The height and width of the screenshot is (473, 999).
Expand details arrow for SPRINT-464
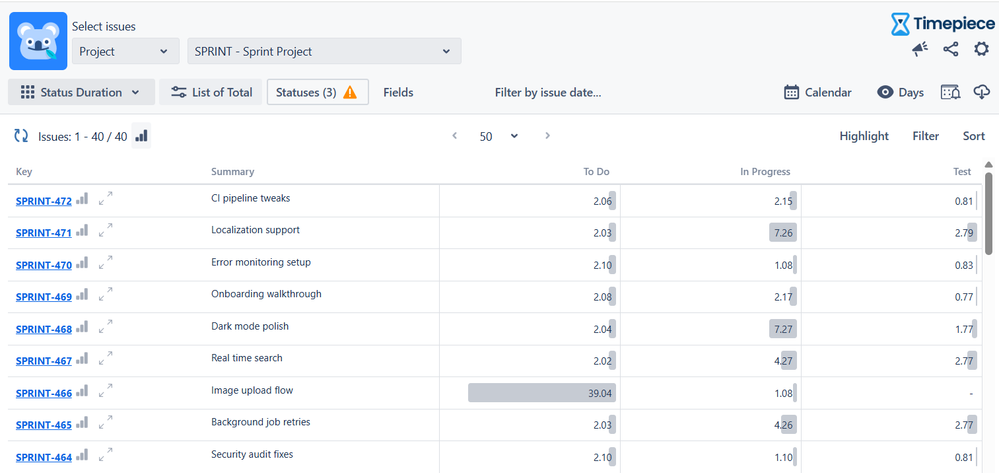coord(106,454)
